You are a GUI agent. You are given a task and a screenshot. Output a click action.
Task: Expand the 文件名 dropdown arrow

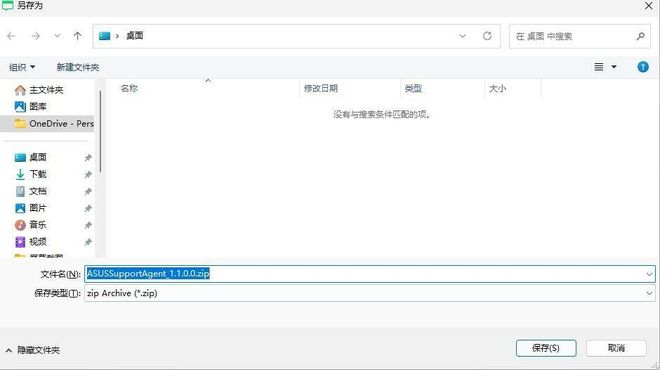click(x=649, y=274)
